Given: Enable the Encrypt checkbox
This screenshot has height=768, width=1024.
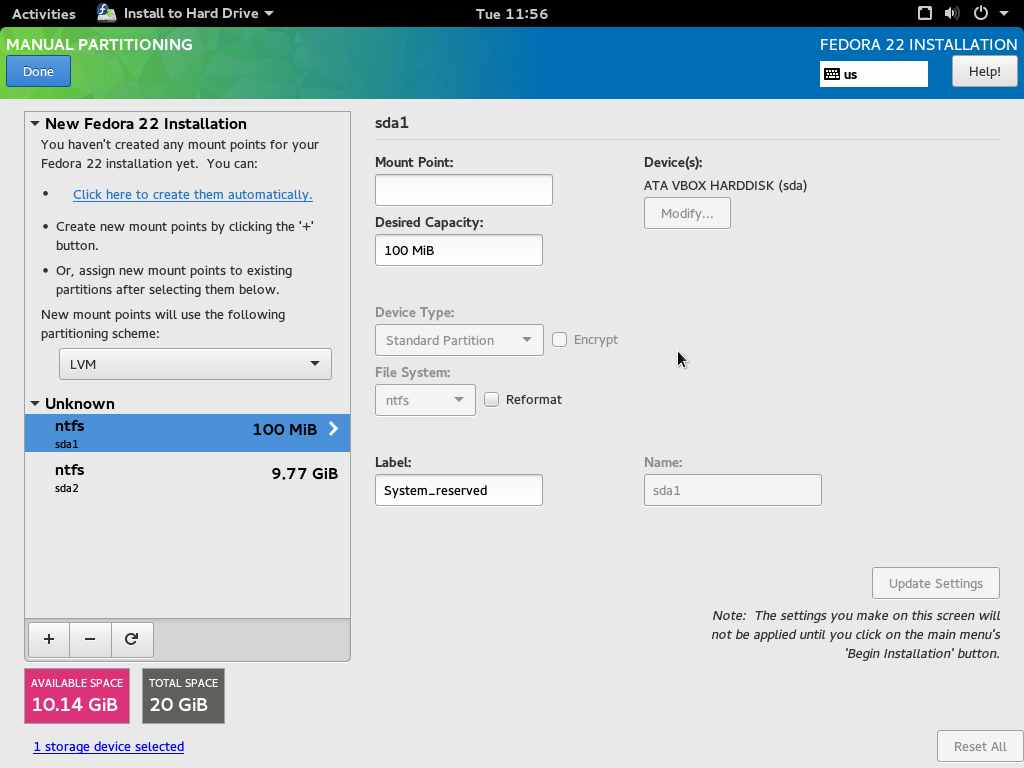Looking at the screenshot, I should click(x=560, y=340).
